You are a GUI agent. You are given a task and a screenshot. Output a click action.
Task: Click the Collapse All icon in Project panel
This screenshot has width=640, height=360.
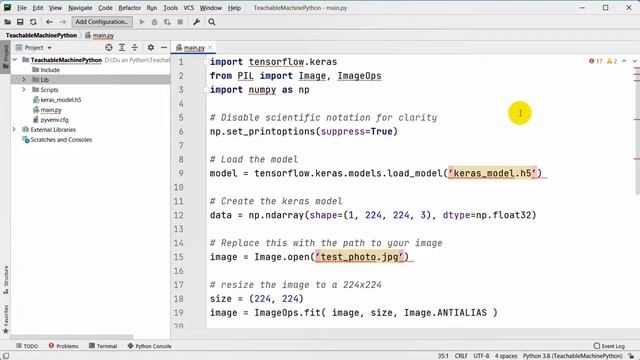134,48
